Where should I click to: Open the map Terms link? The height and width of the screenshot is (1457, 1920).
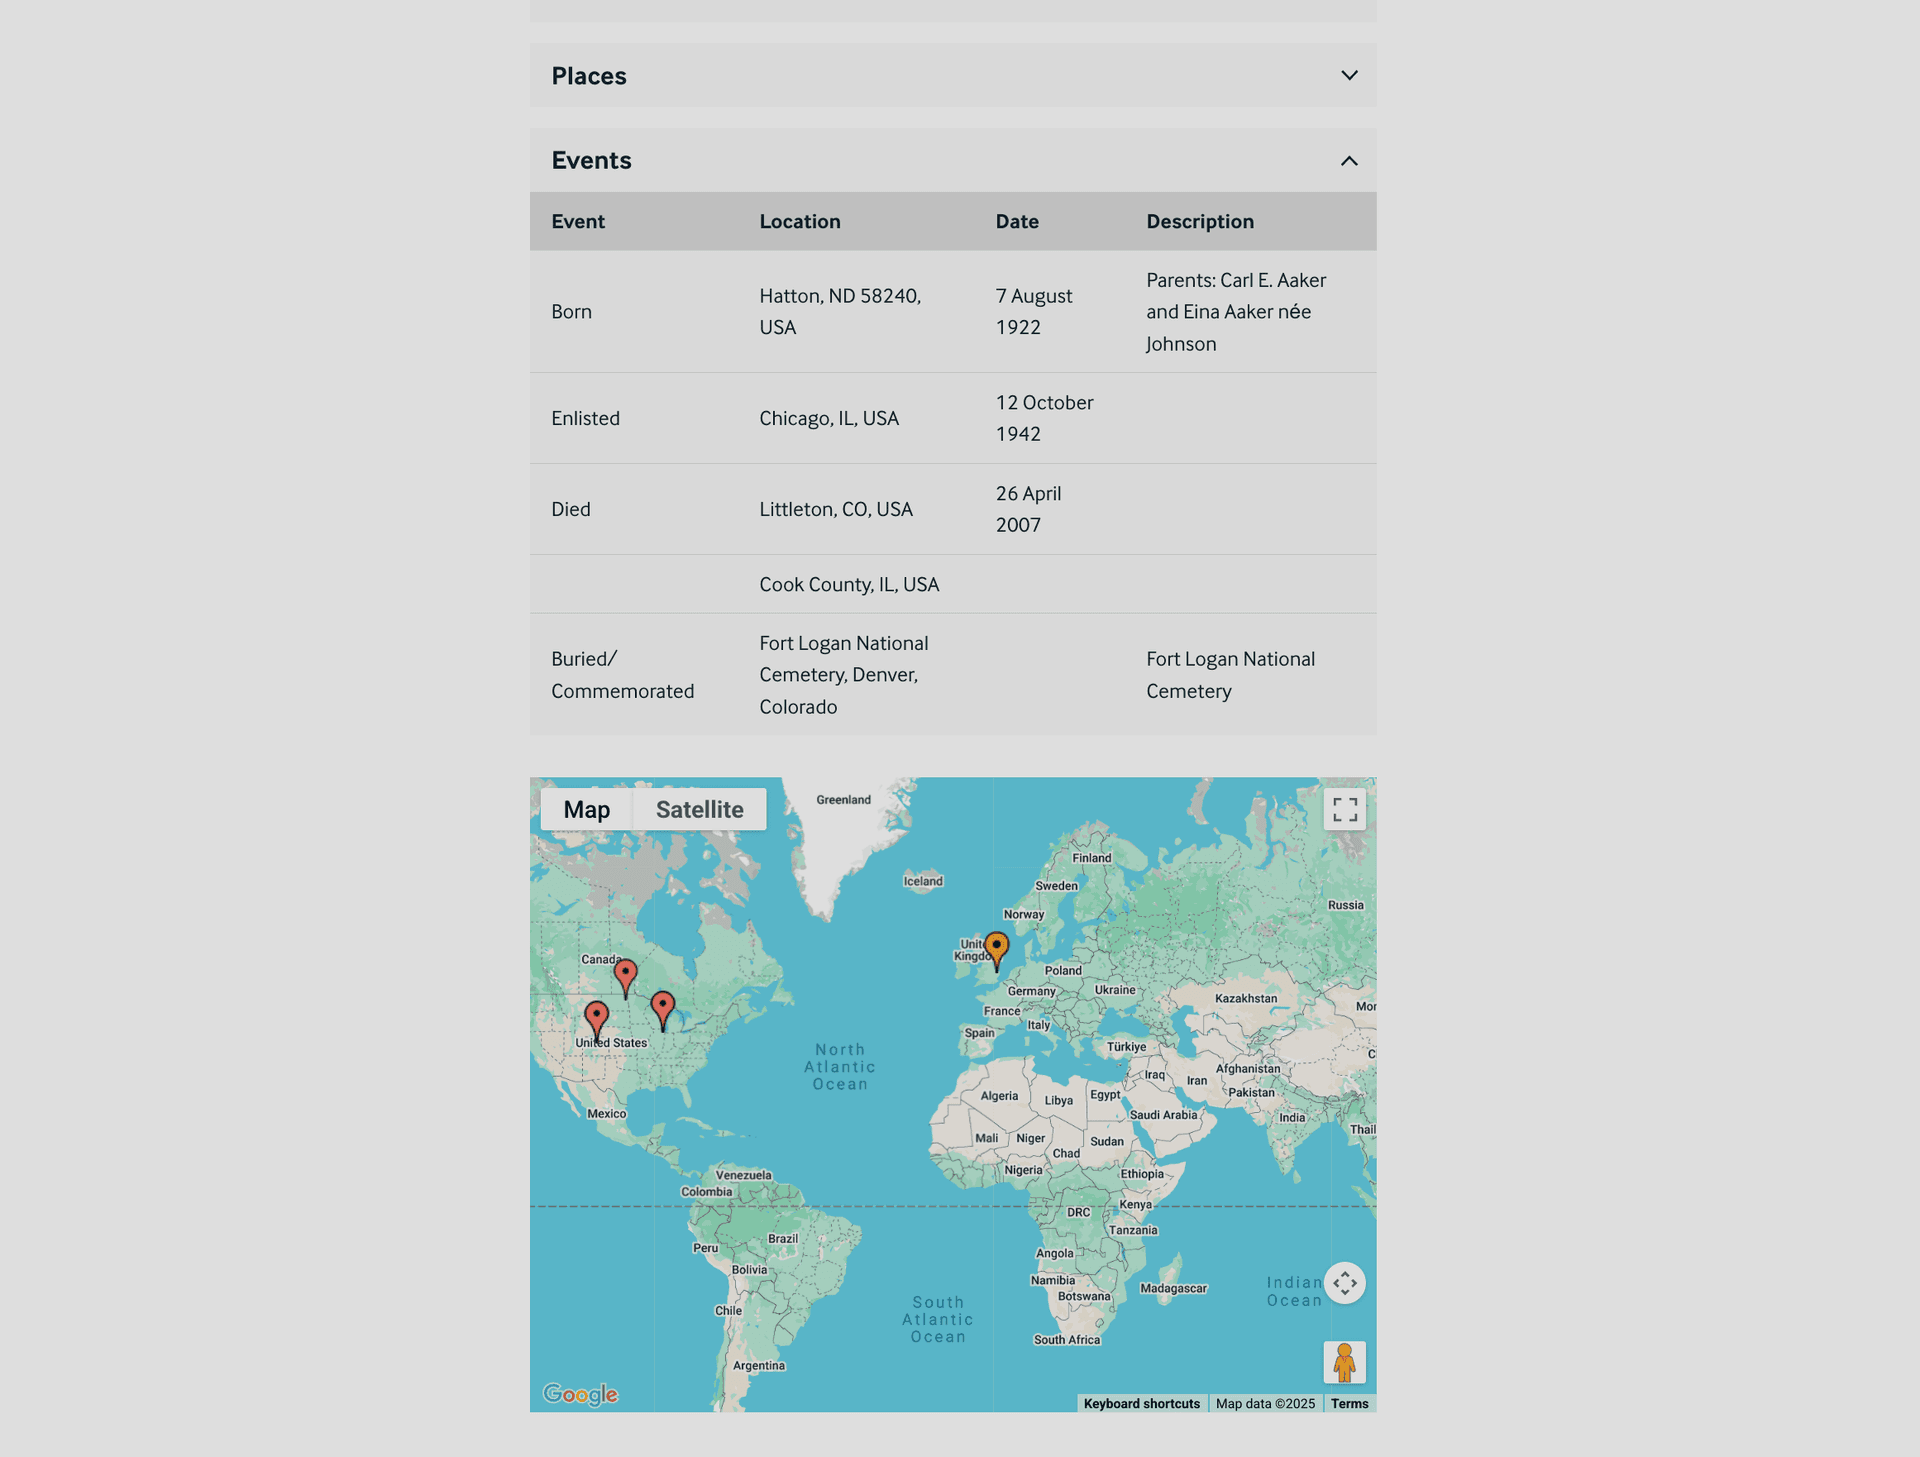tap(1349, 1403)
